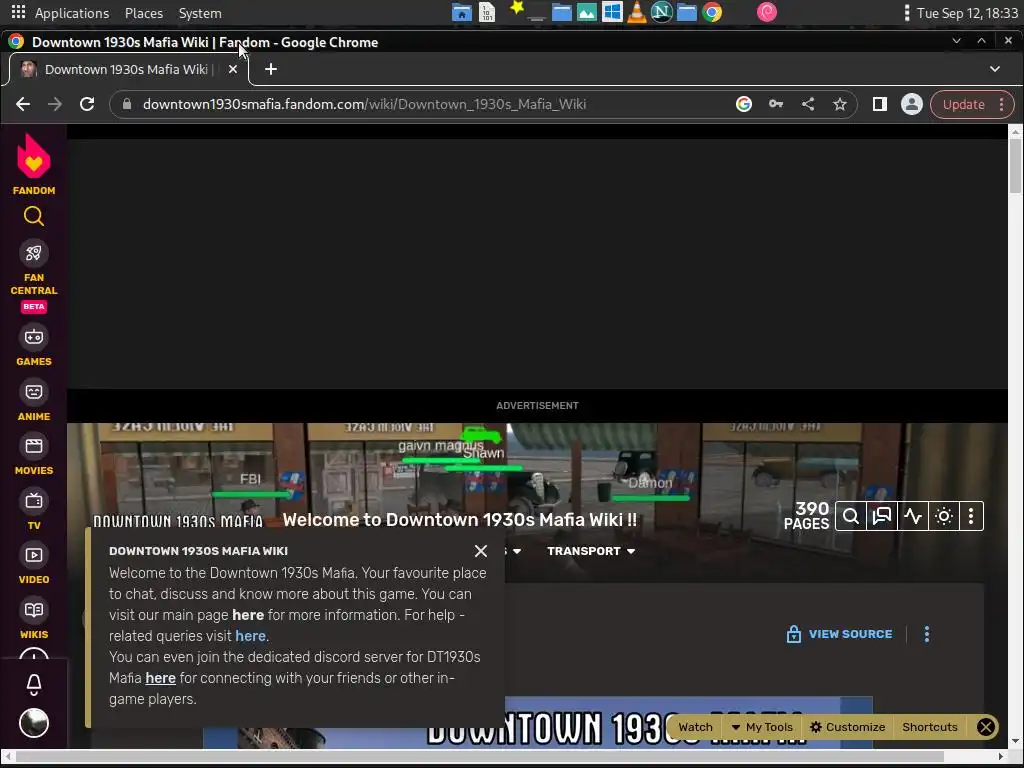Open Fan Central beta section
Screen dimensions: 1024x768
[x=33, y=274]
